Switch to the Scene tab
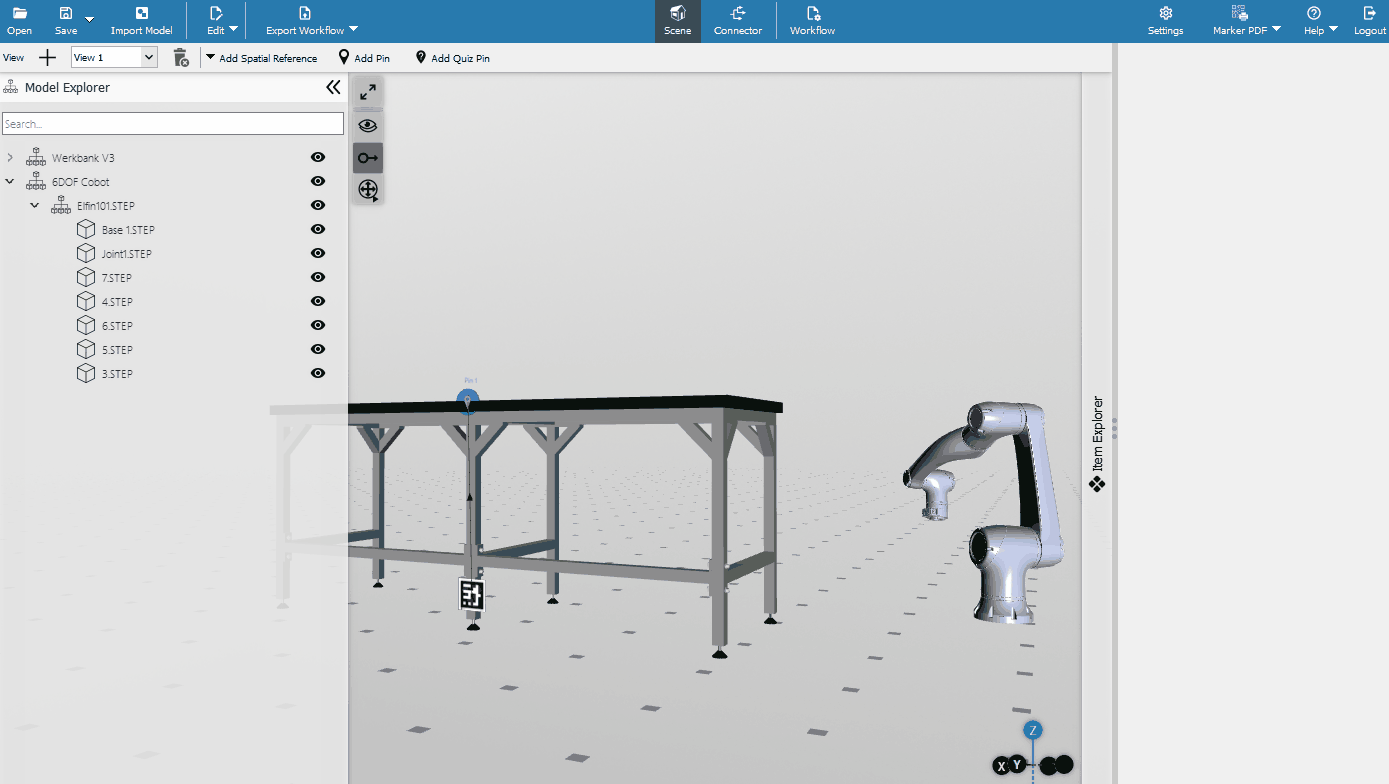The width and height of the screenshot is (1389, 784). [678, 21]
